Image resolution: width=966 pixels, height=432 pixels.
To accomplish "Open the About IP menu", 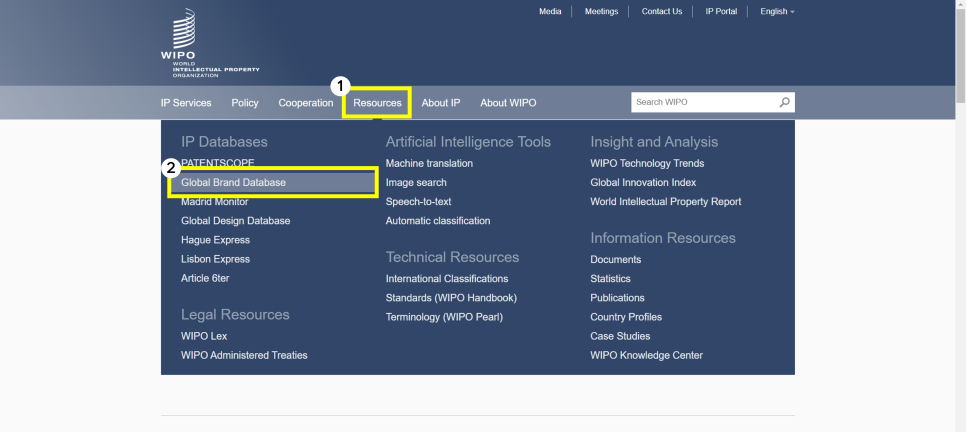I will pyautogui.click(x=440, y=103).
